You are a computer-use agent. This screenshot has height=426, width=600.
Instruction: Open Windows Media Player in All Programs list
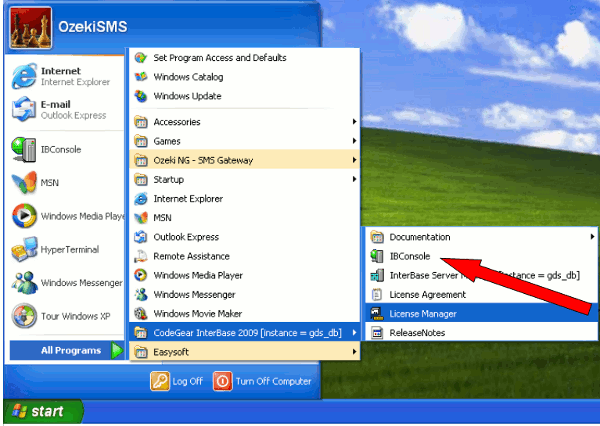(x=245, y=275)
